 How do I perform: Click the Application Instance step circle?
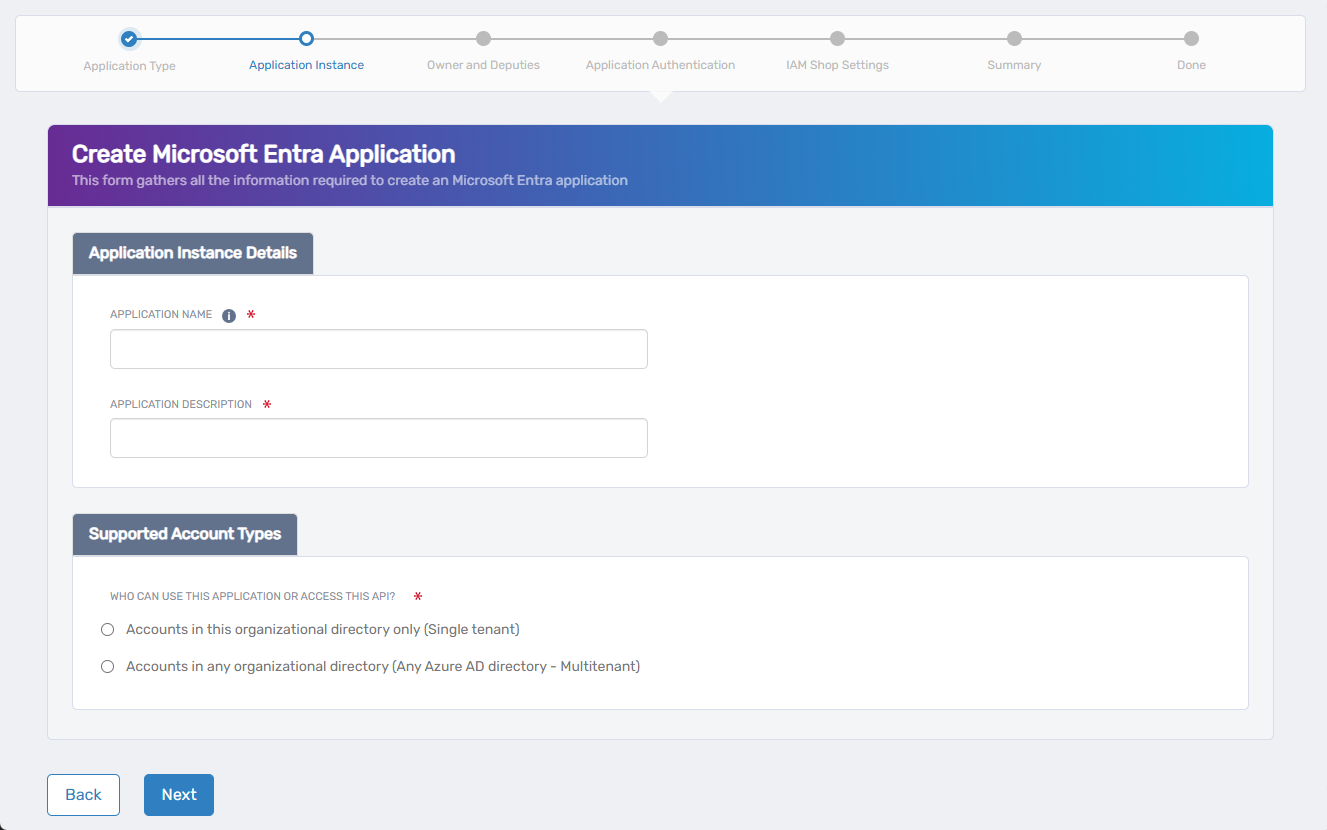(306, 40)
